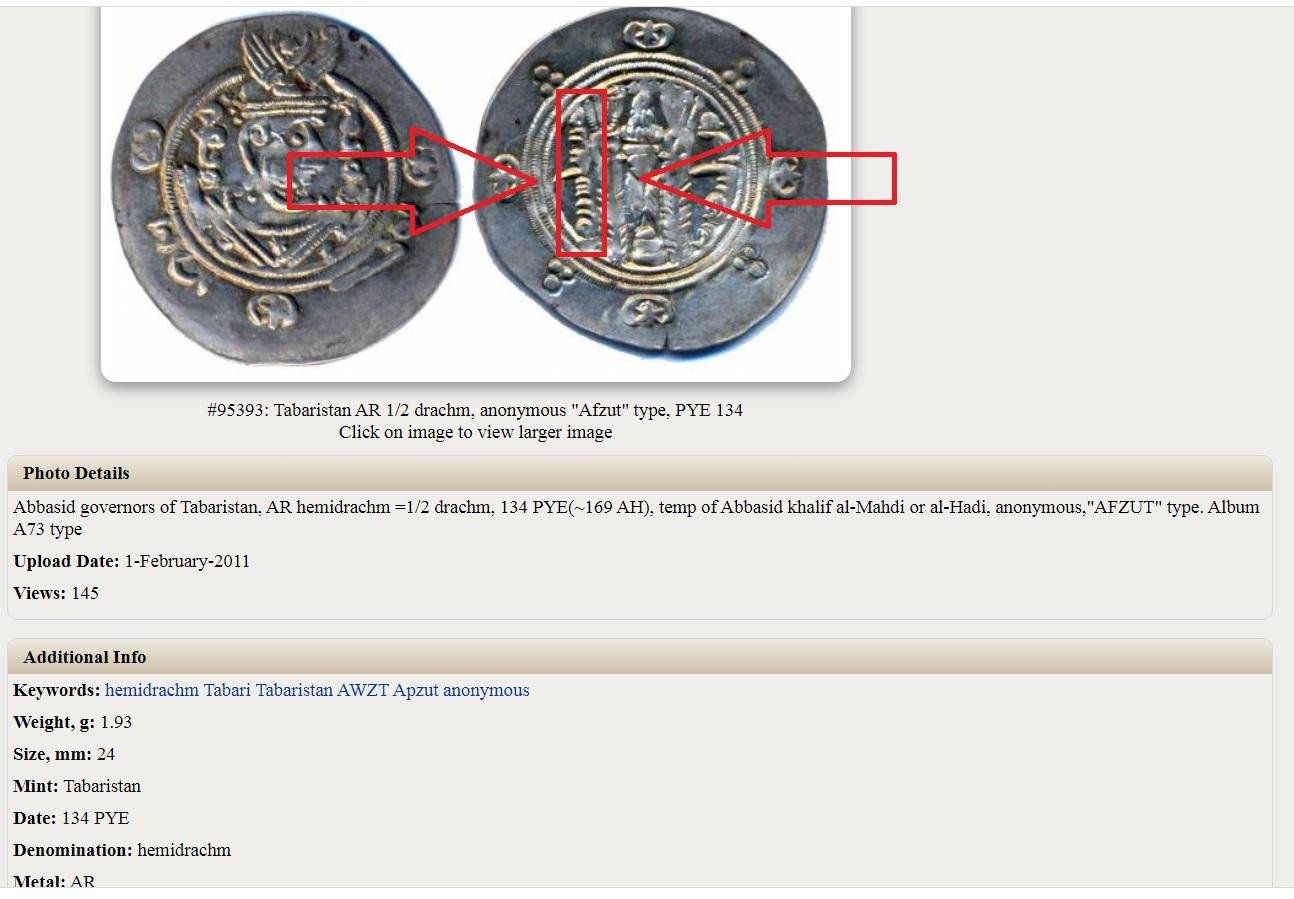Follow the Tabari keyword link
This screenshot has height=899, width=1294.
pos(227,690)
